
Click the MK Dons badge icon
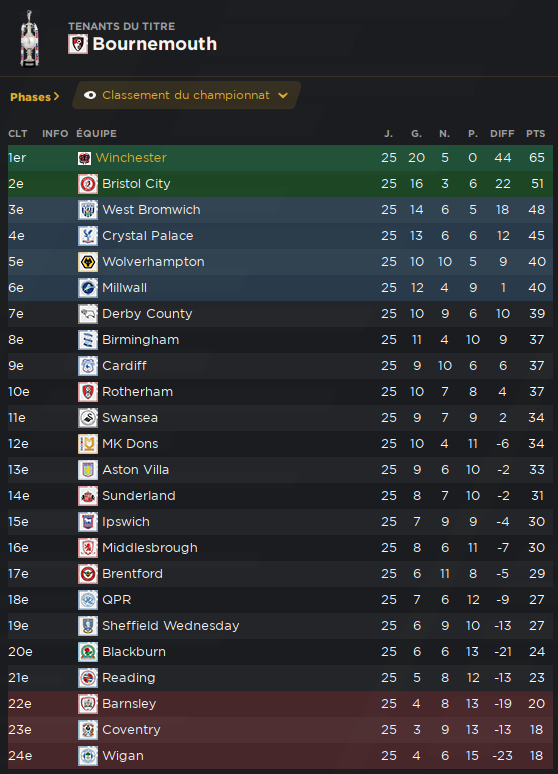[x=88, y=444]
